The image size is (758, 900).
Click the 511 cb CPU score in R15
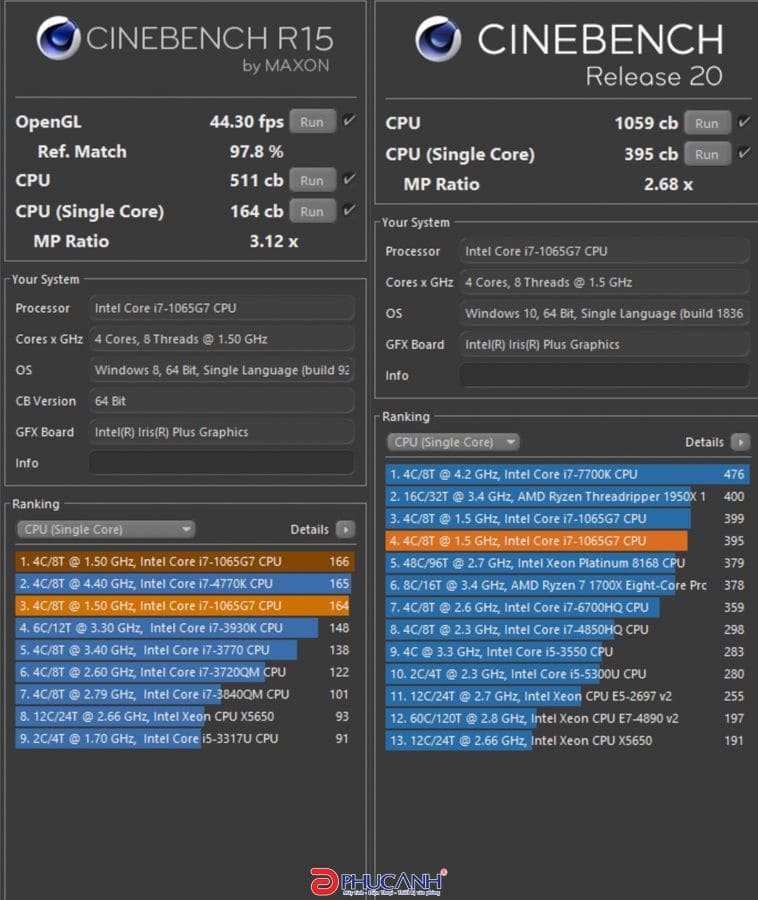(256, 180)
